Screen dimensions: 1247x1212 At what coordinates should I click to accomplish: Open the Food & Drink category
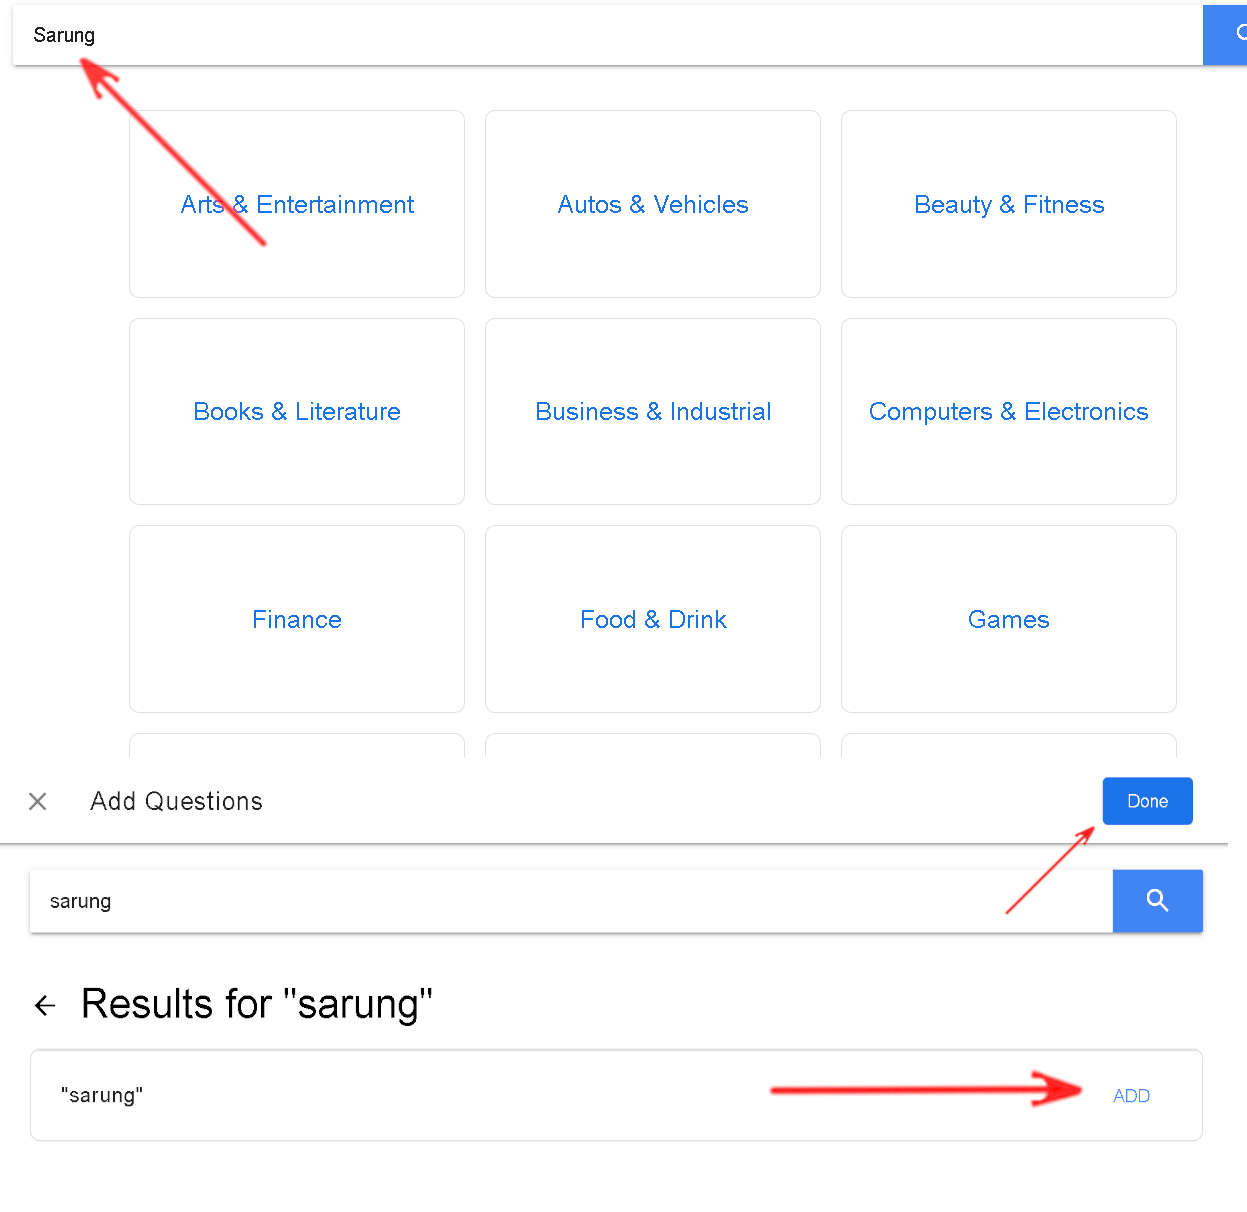point(653,619)
